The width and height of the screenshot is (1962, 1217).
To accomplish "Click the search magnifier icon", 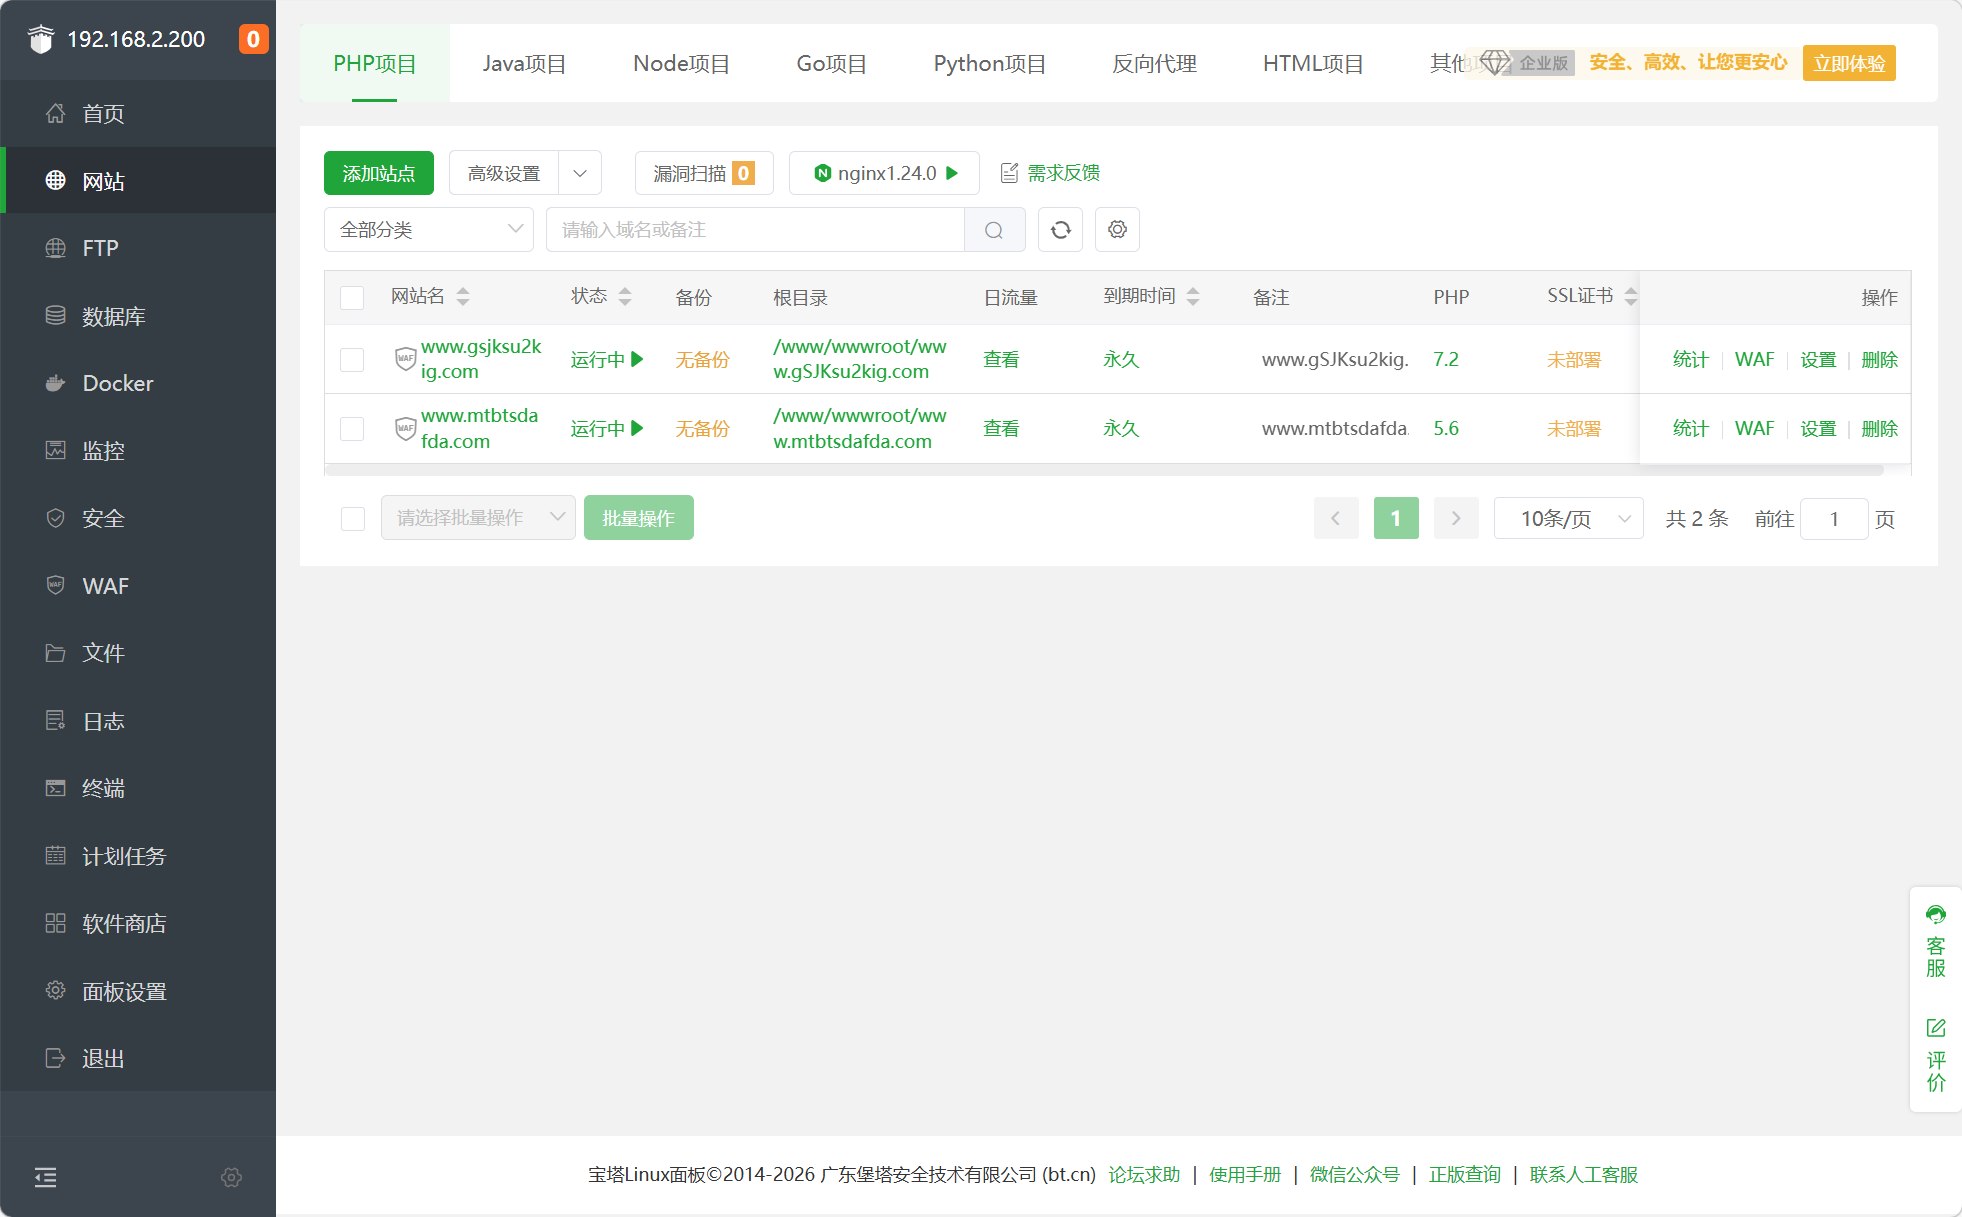I will point(994,230).
